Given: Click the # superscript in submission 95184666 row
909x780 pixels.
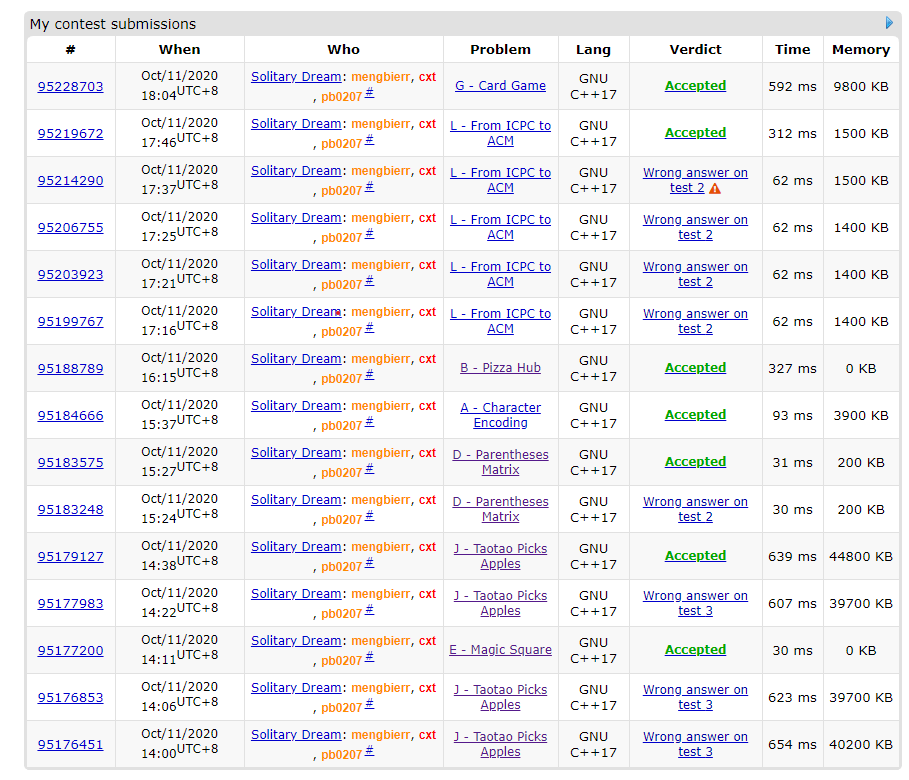Looking at the screenshot, I should point(369,422).
